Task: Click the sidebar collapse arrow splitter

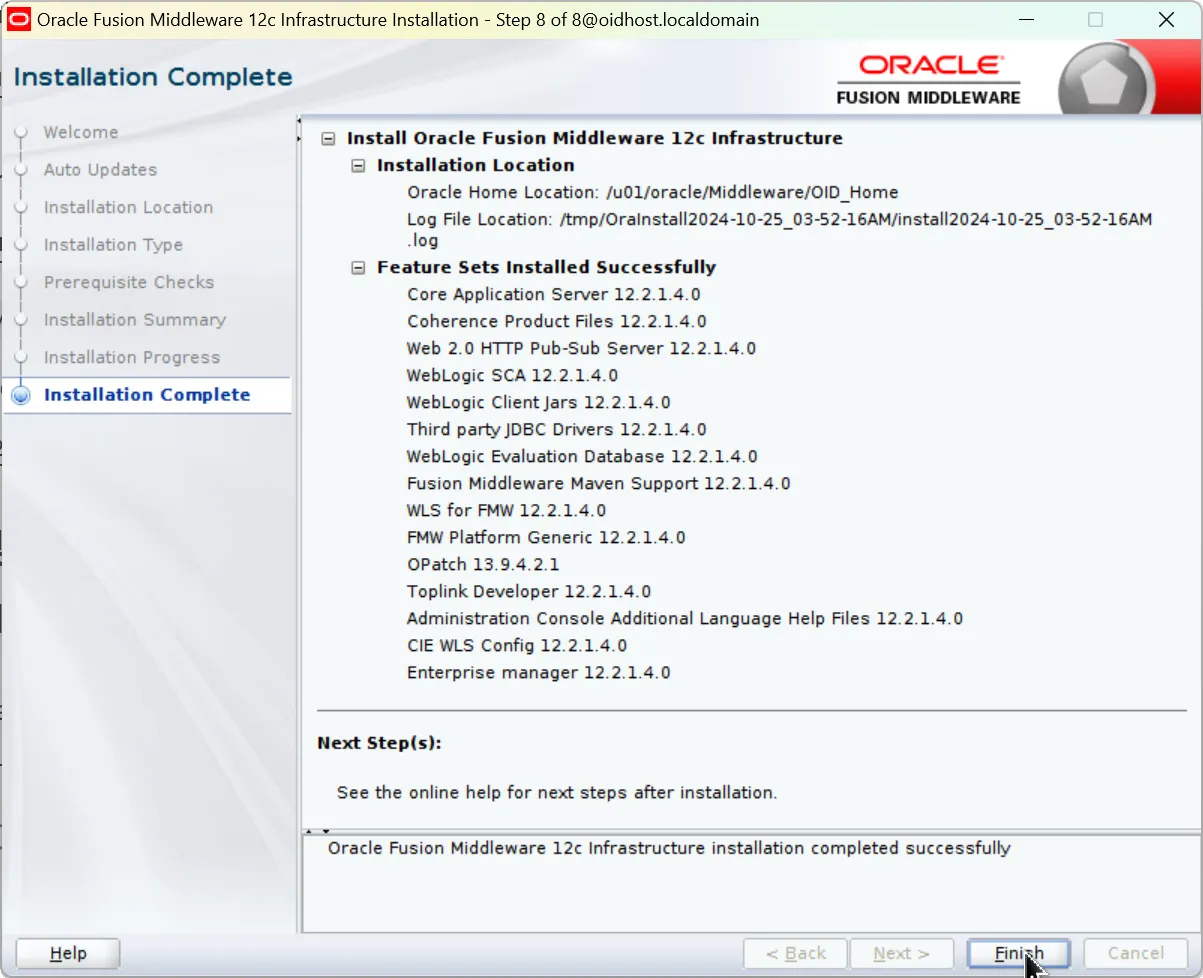Action: [x=298, y=129]
